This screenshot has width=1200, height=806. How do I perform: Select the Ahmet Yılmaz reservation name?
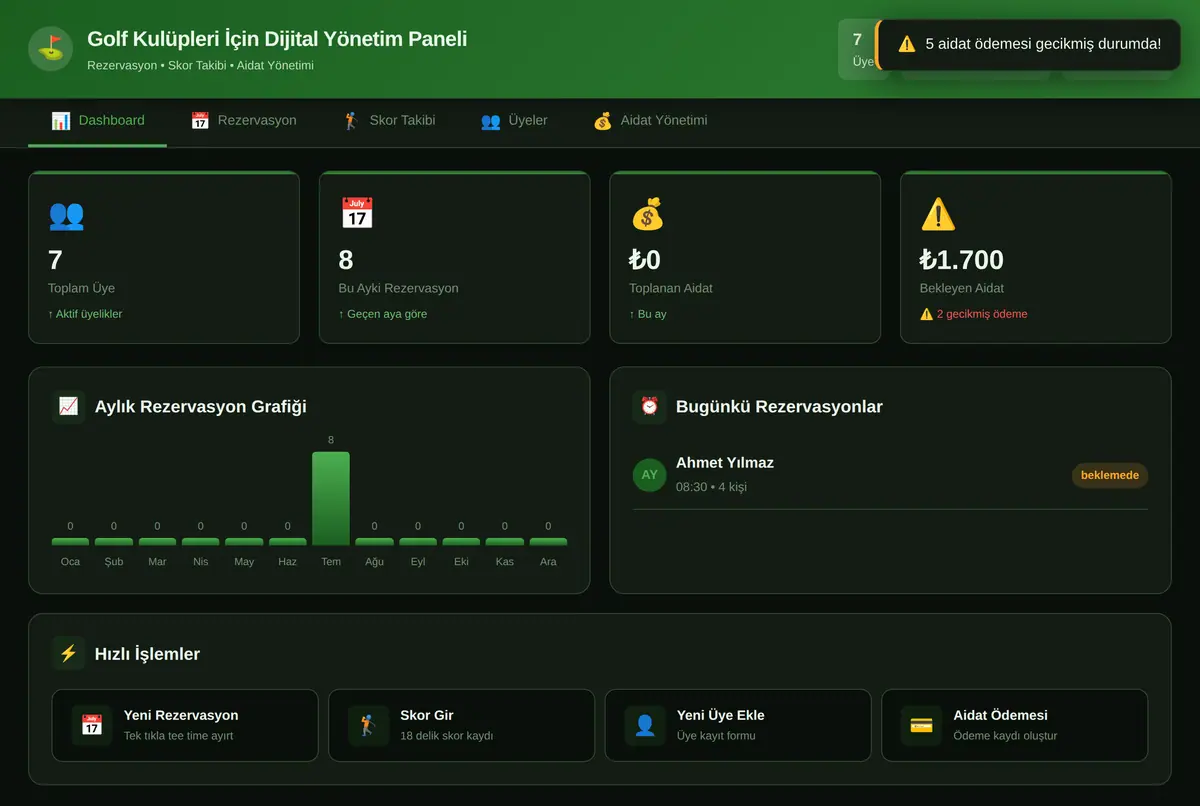725,463
